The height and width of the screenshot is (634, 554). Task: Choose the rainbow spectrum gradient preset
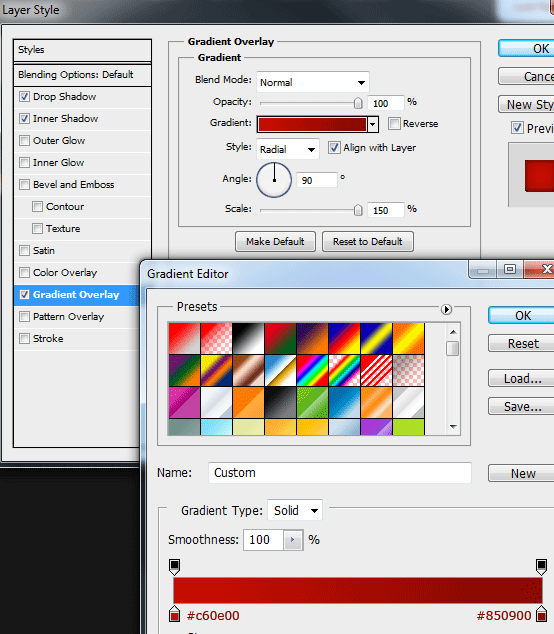pos(312,370)
